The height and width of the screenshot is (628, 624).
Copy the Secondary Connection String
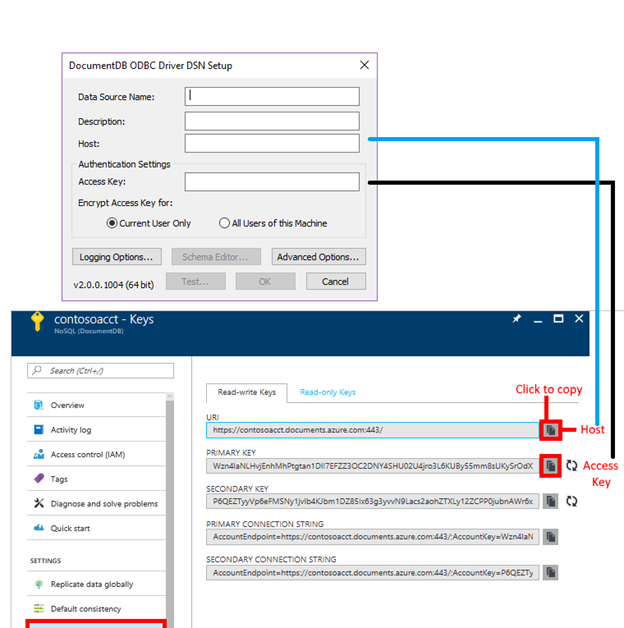tap(551, 573)
